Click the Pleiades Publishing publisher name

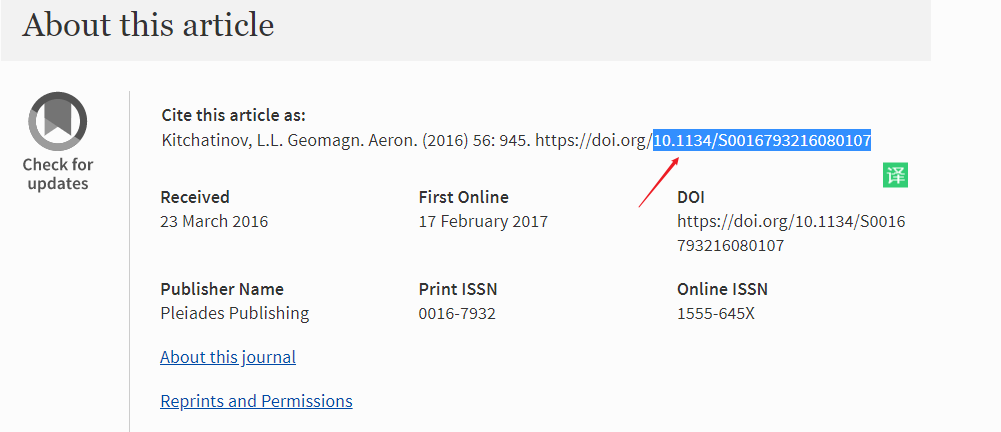tap(234, 313)
